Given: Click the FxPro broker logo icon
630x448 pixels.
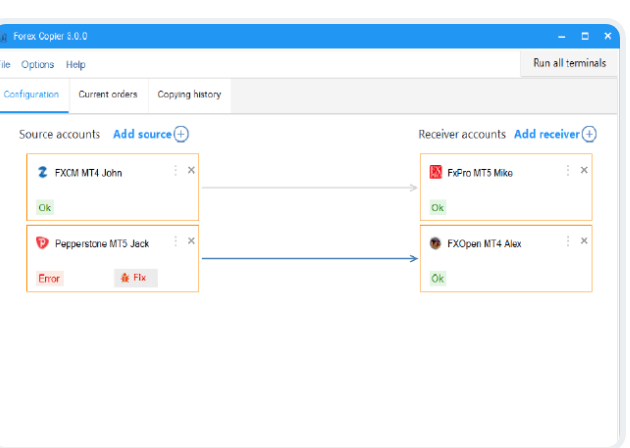Looking at the screenshot, I should tap(436, 172).
